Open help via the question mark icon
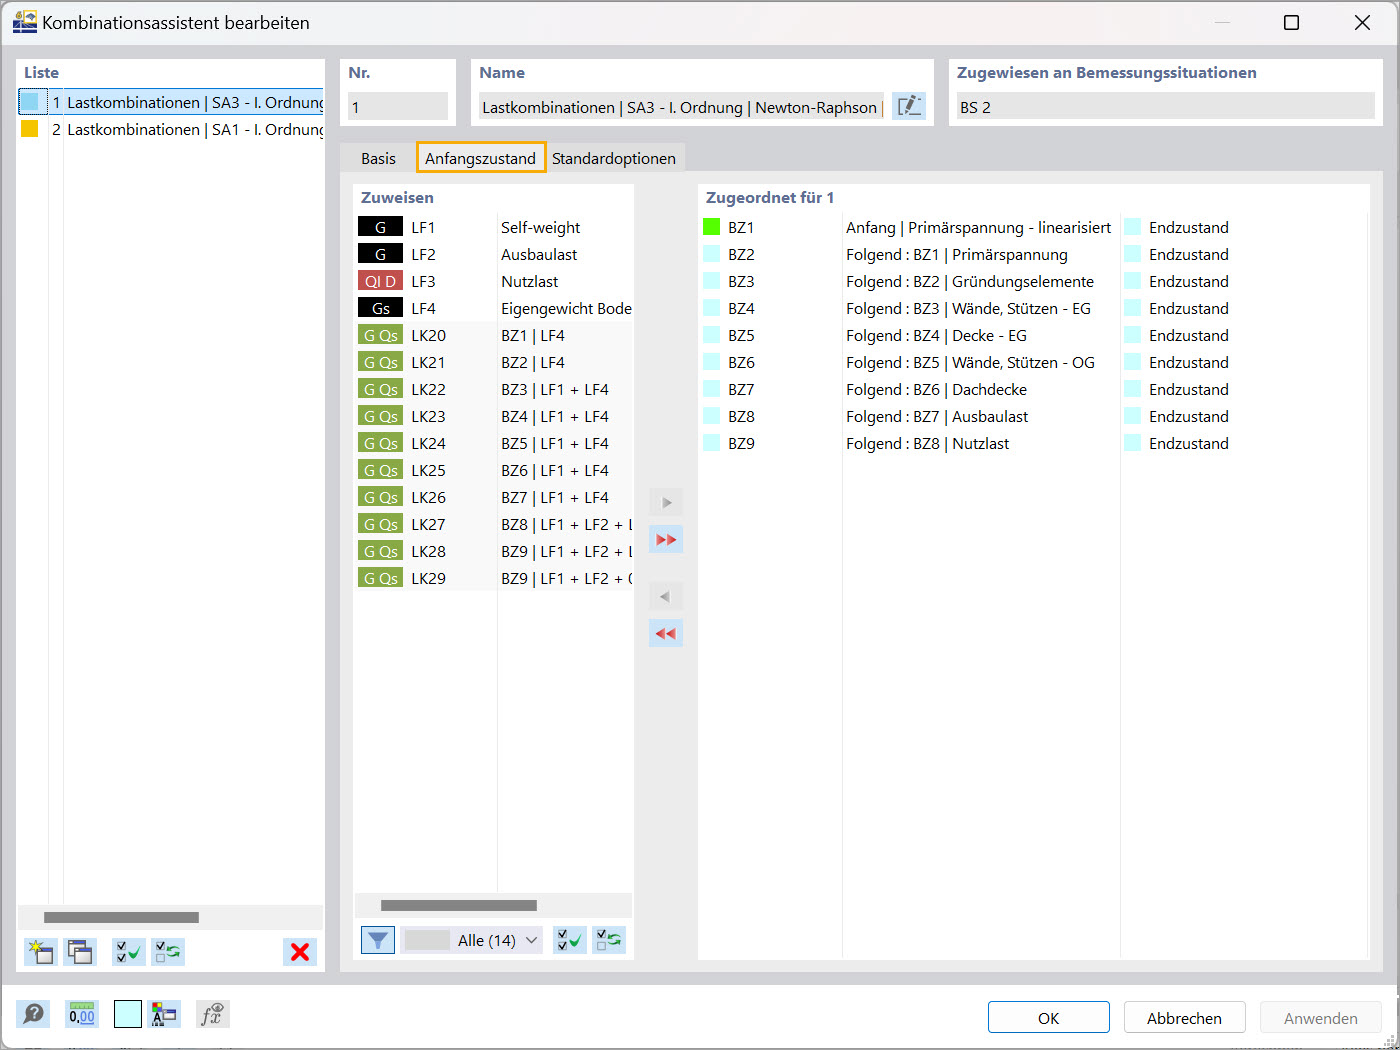Image resolution: width=1400 pixels, height=1050 pixels. pyautogui.click(x=33, y=1014)
